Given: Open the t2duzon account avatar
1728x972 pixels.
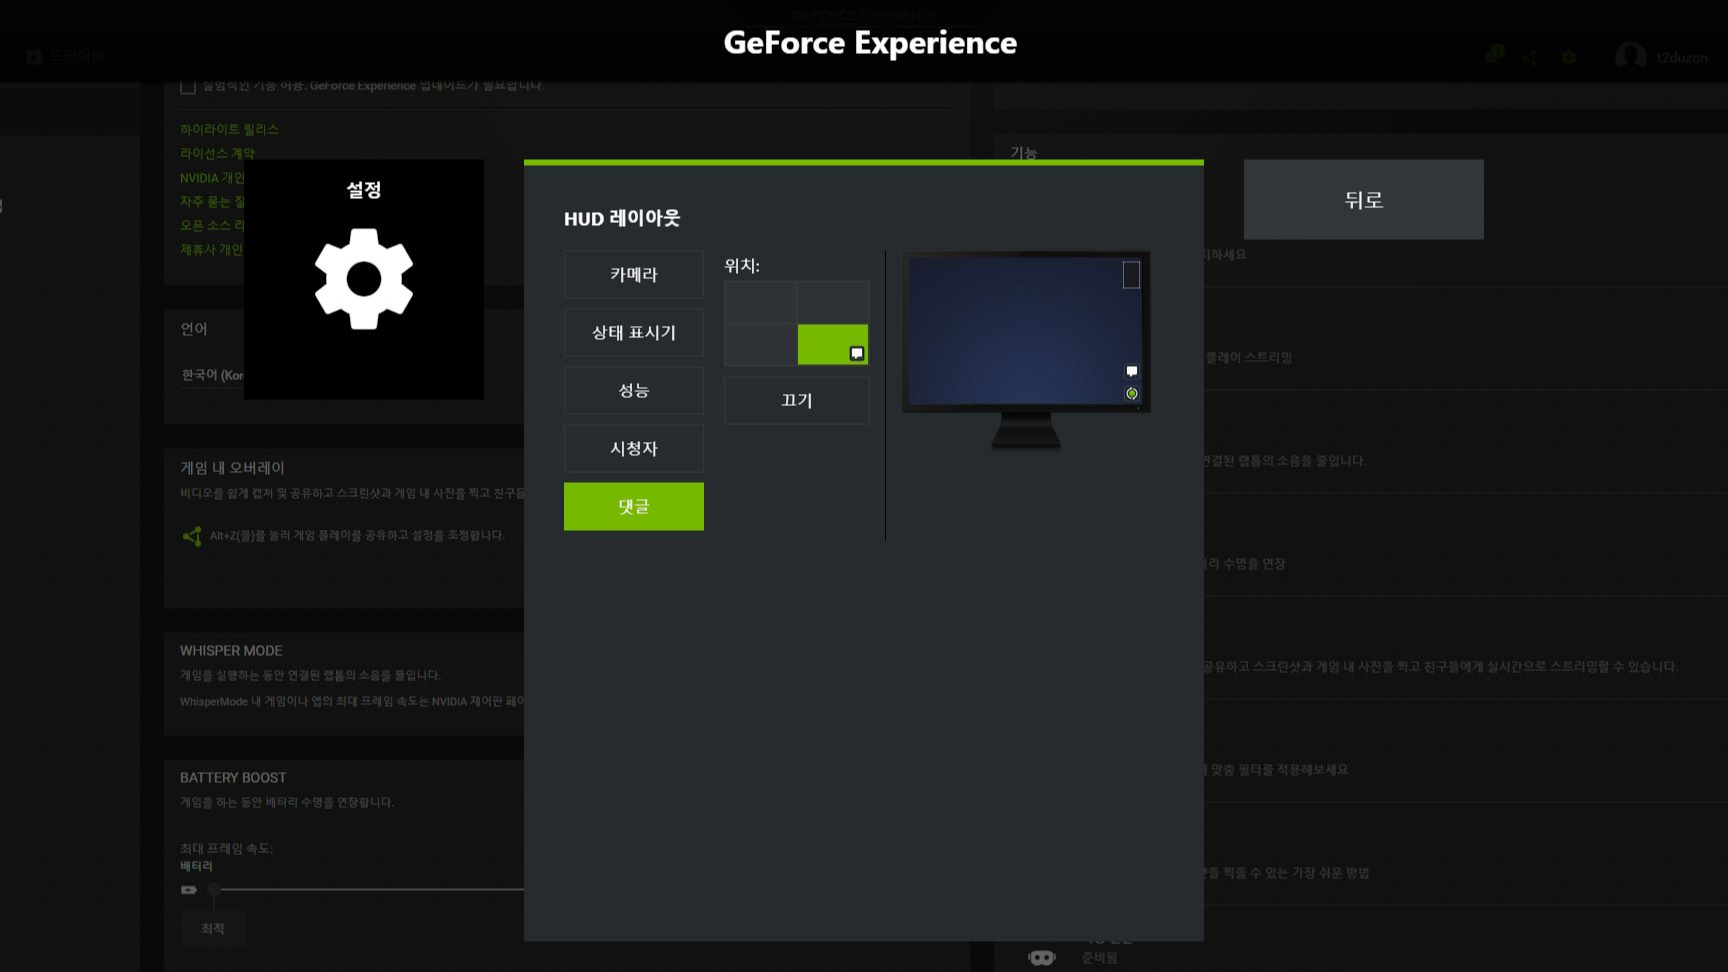Looking at the screenshot, I should pos(1631,57).
